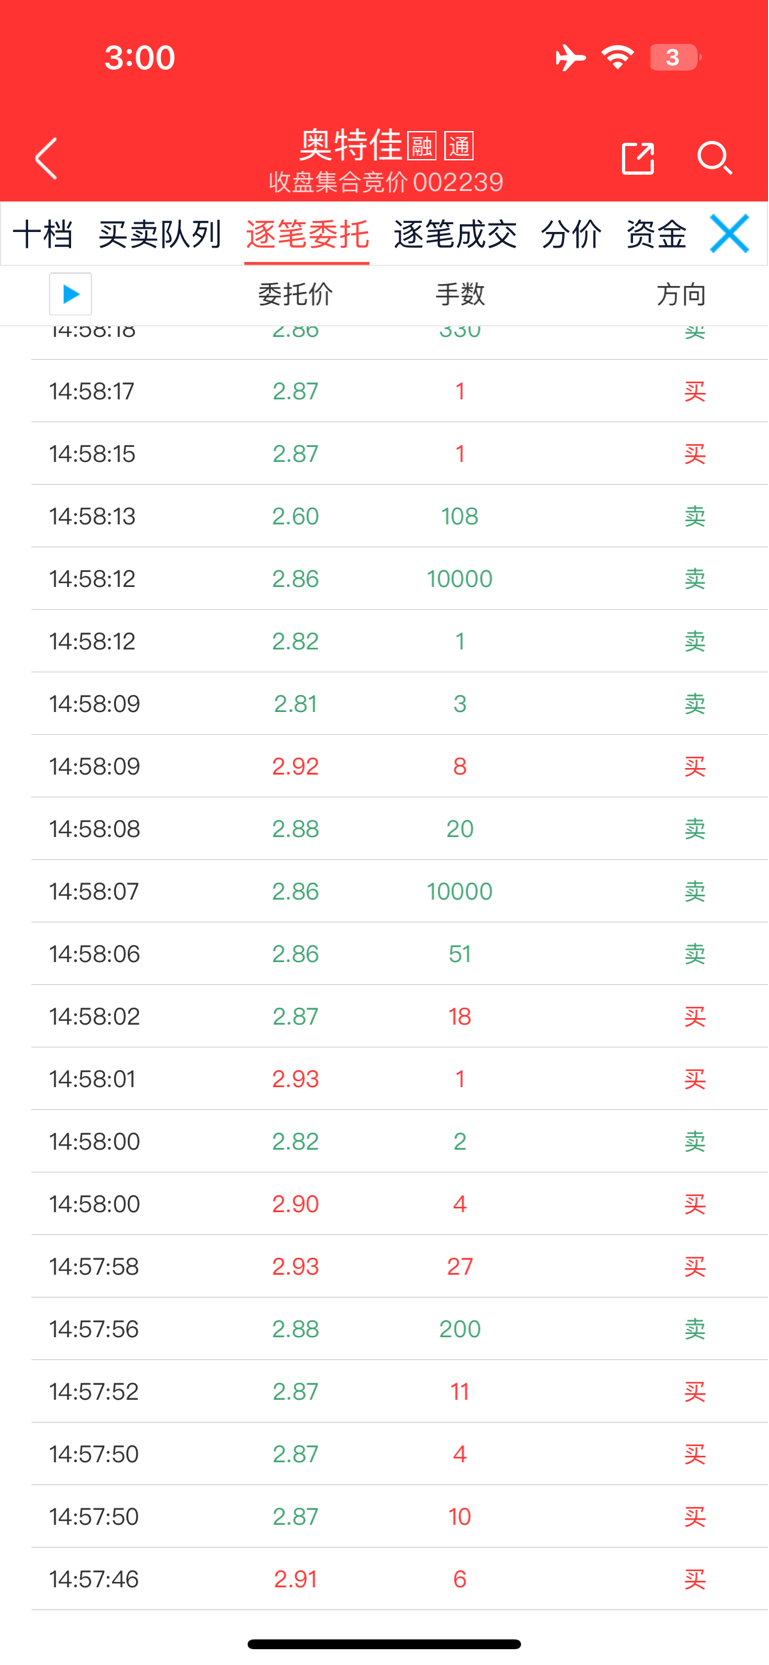
Task: Tap the stock title 奥特佳
Action: tap(350, 145)
